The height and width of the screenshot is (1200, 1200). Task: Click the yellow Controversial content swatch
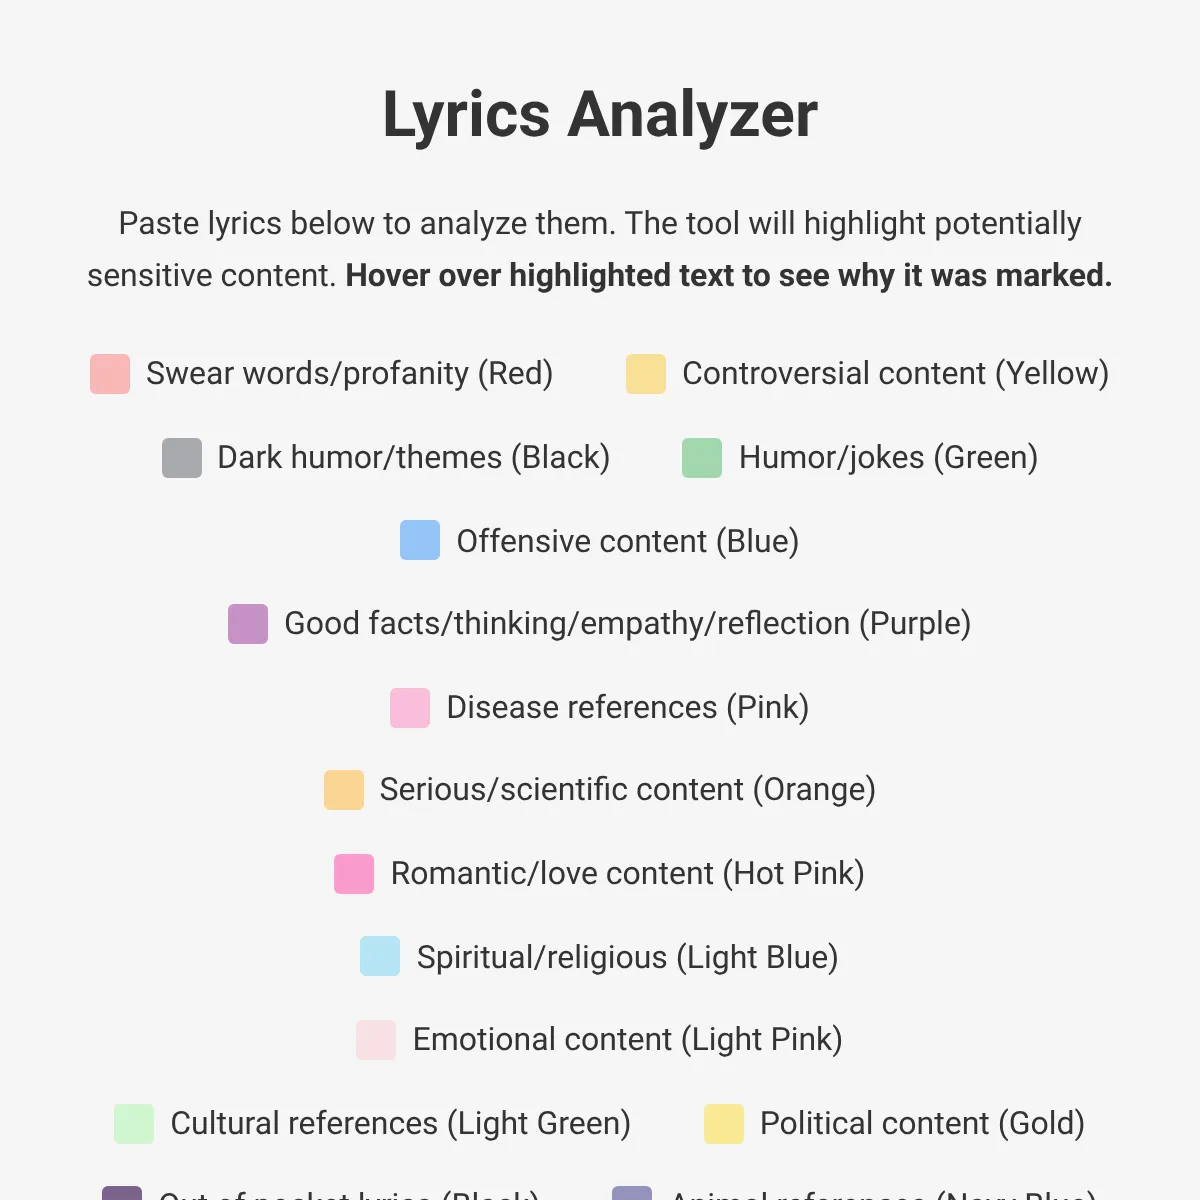pos(646,374)
